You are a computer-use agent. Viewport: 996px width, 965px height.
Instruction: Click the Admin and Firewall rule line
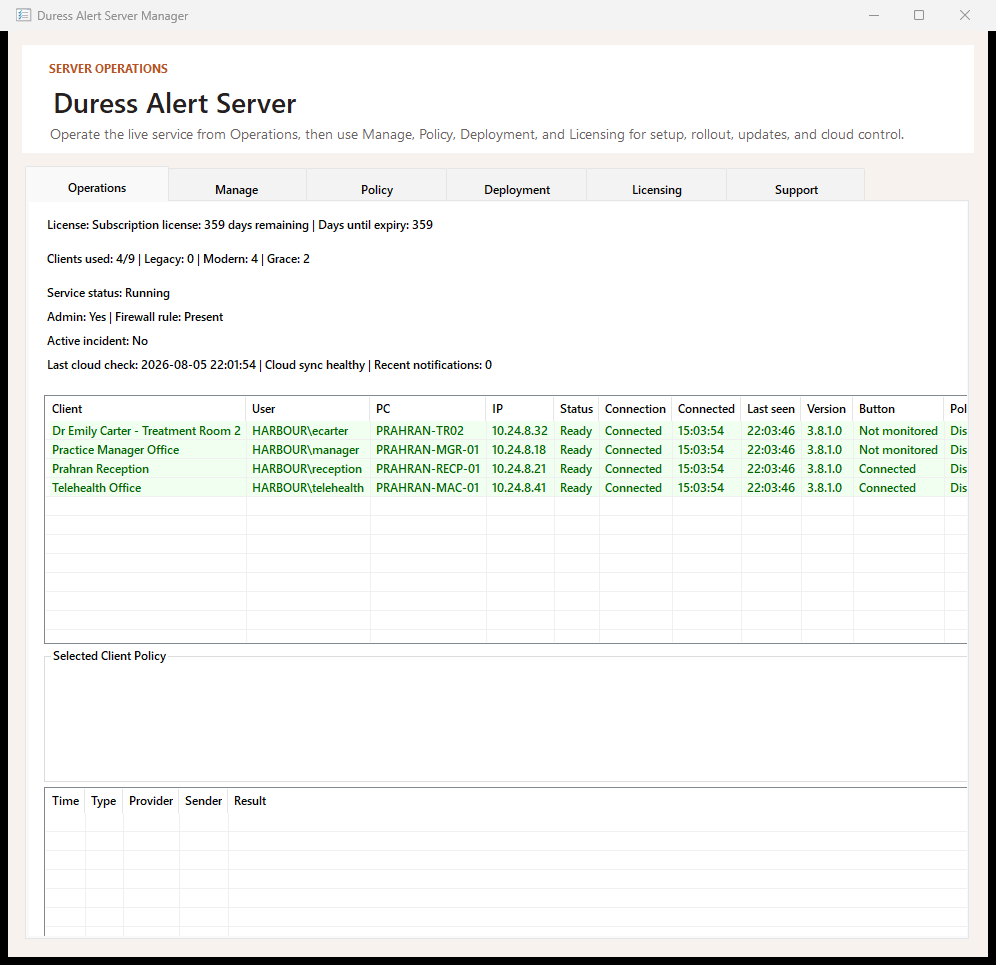pos(135,316)
